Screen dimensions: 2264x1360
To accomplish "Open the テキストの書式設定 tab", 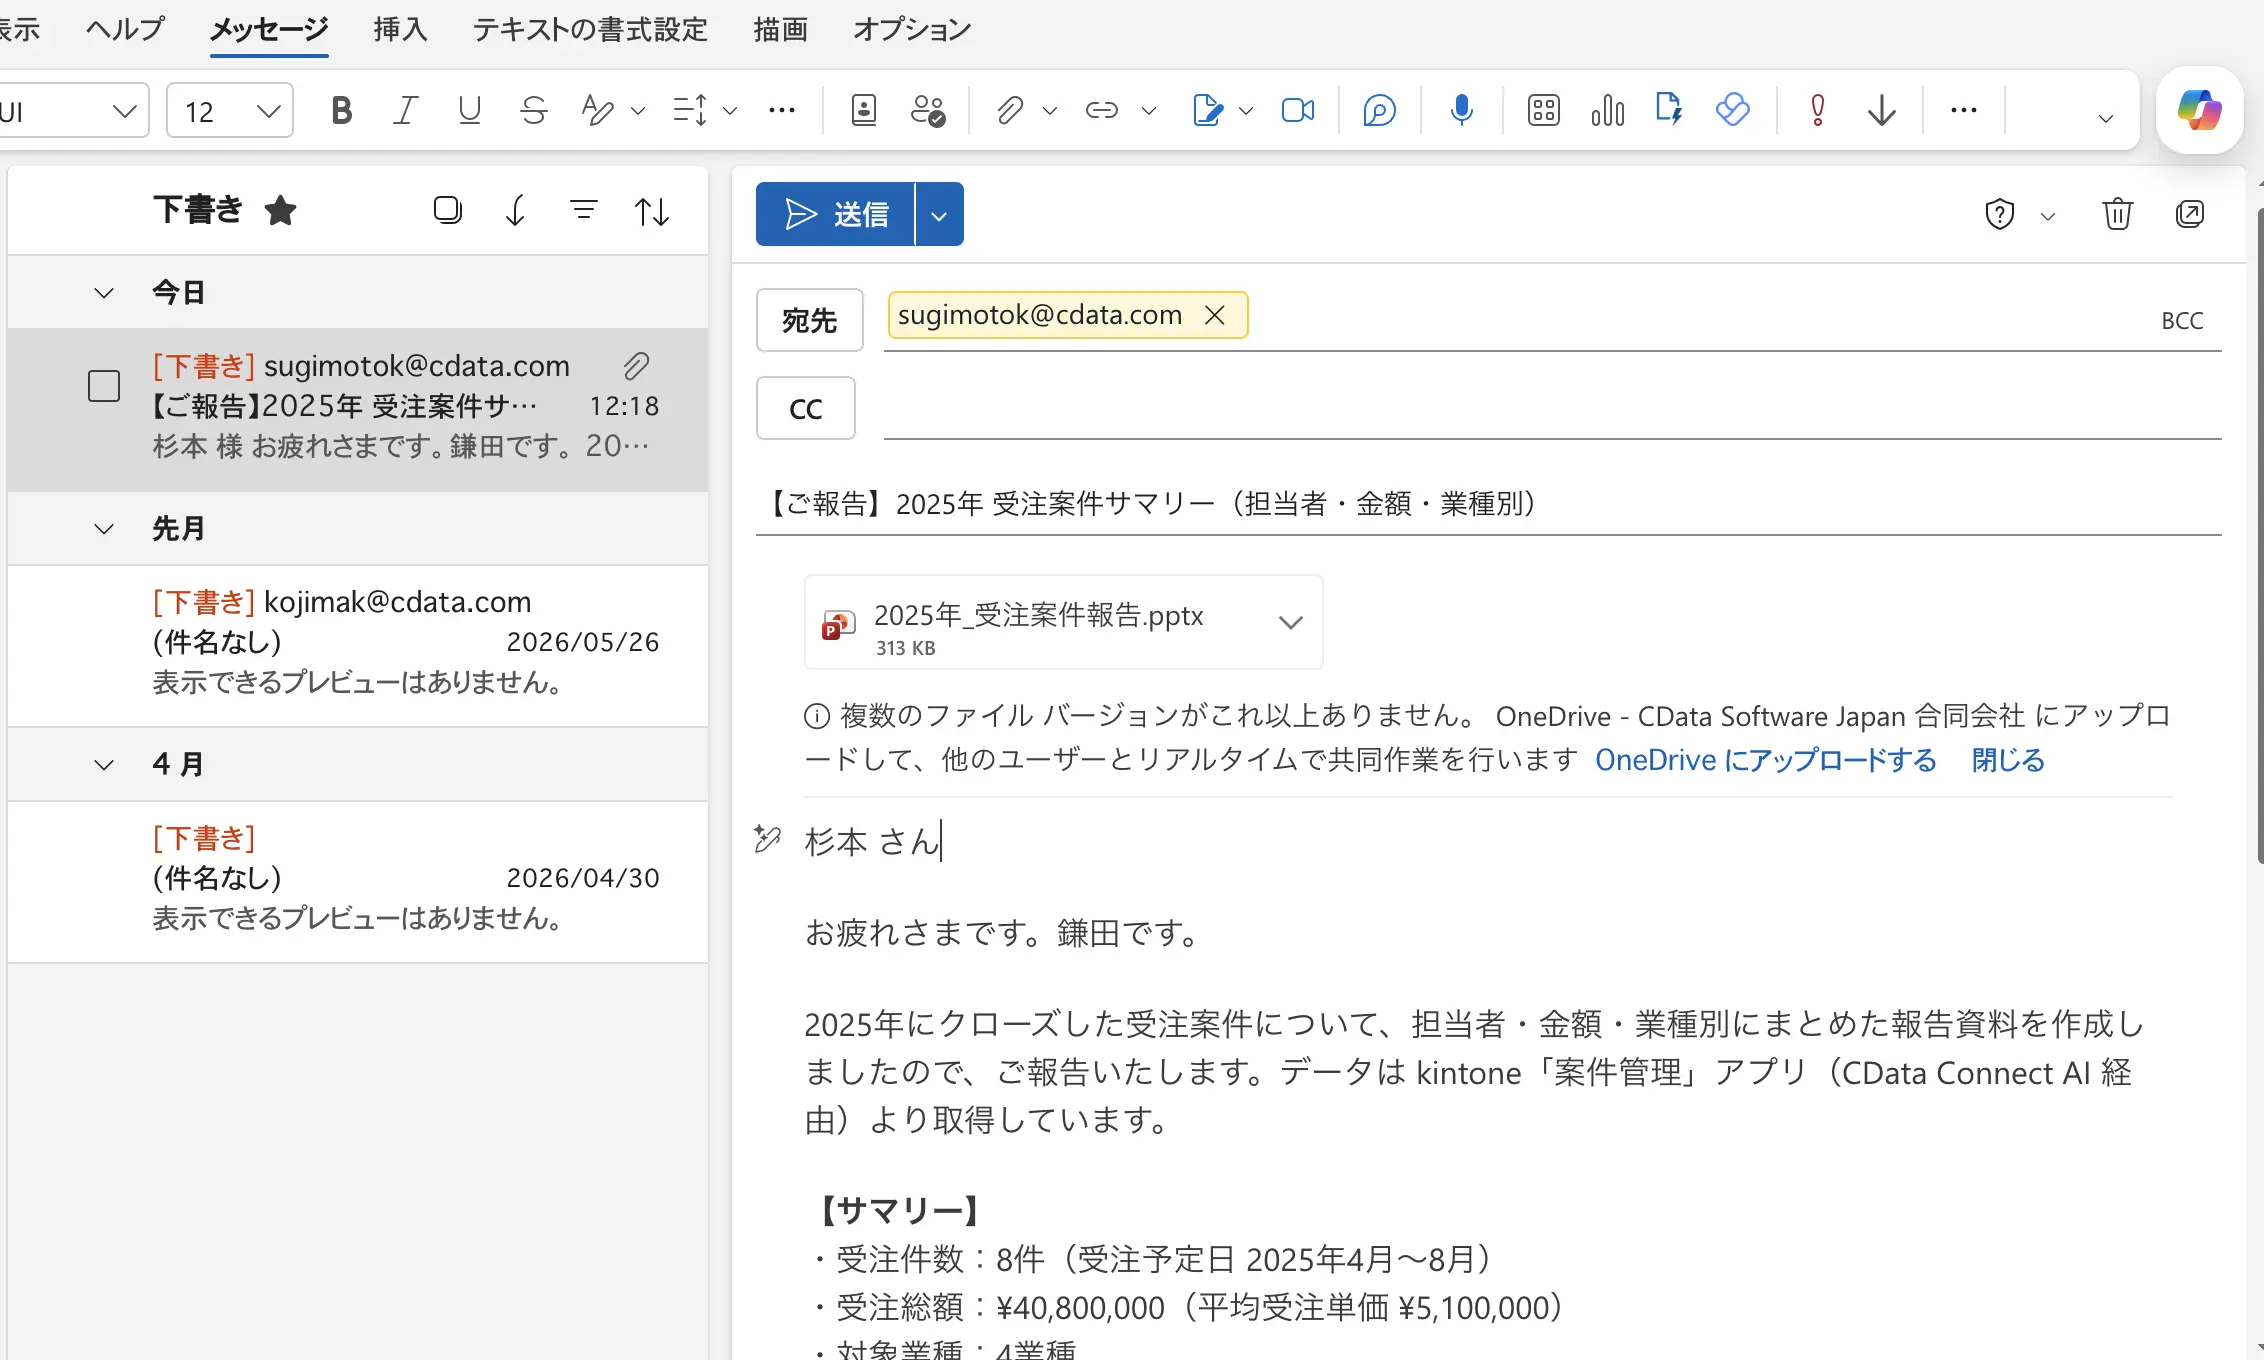I will click(590, 29).
